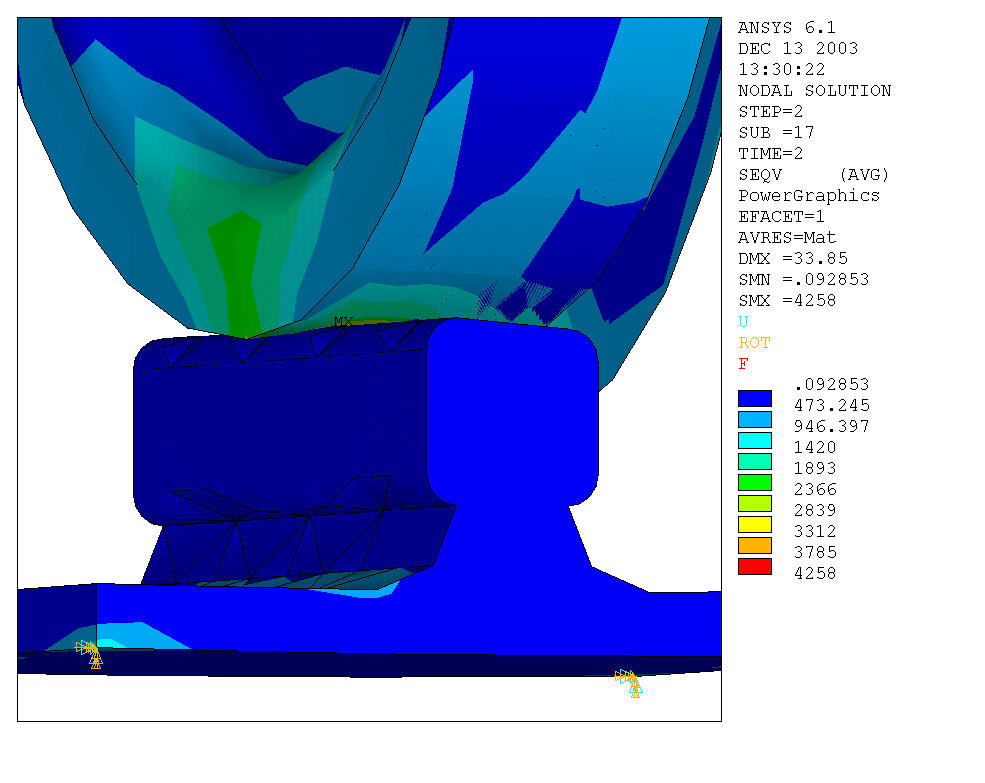Click the orange legend swatch
This screenshot has width=985, height=783.
[x=754, y=545]
